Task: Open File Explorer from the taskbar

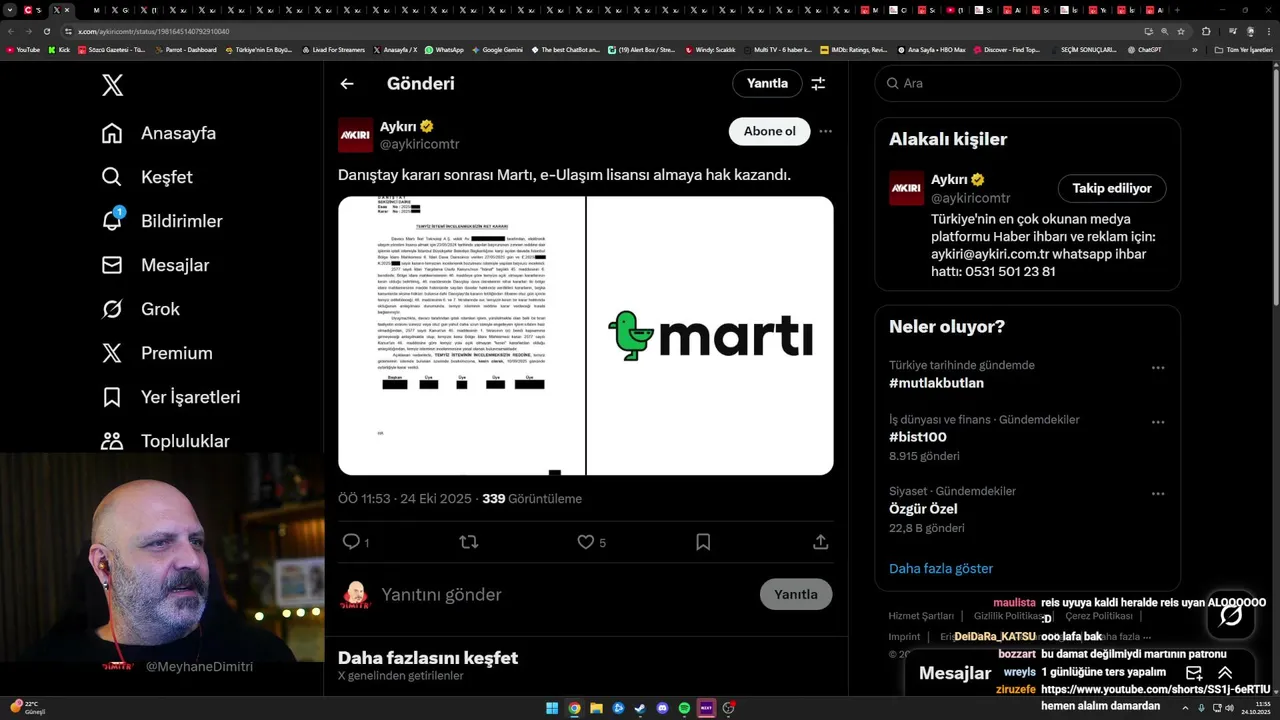Action: point(596,708)
